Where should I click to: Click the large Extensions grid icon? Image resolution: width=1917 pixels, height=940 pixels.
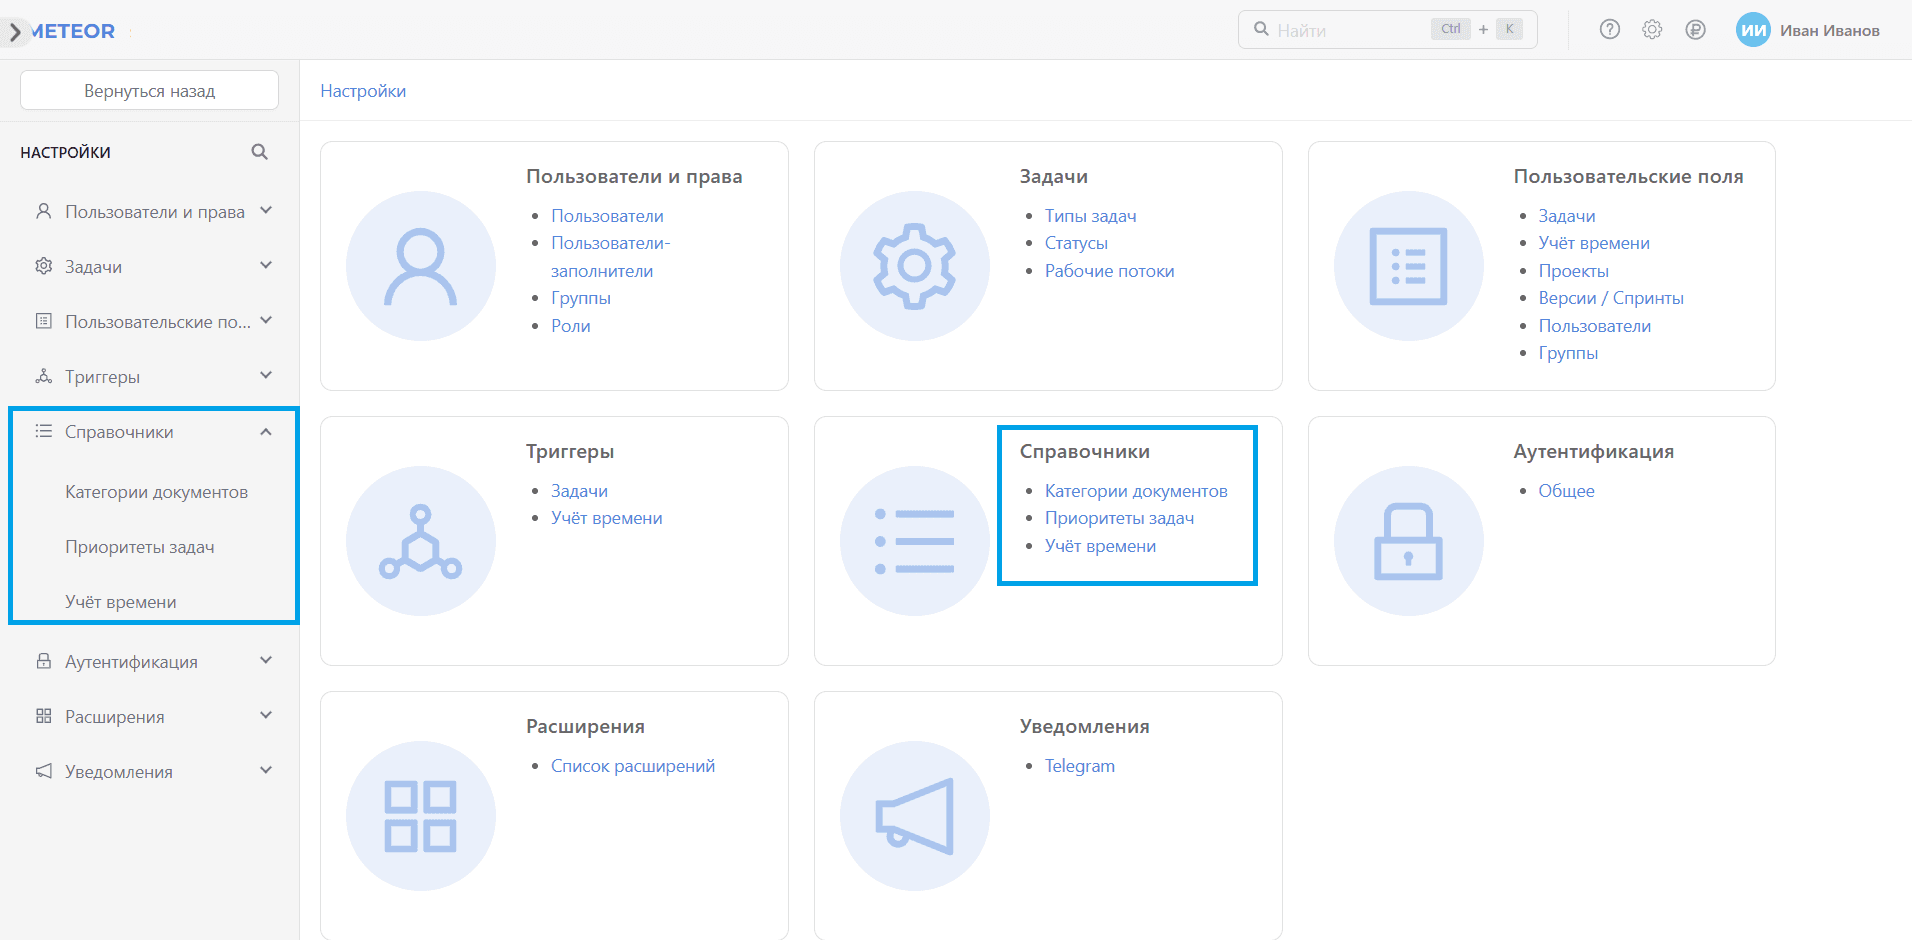pyautogui.click(x=420, y=816)
